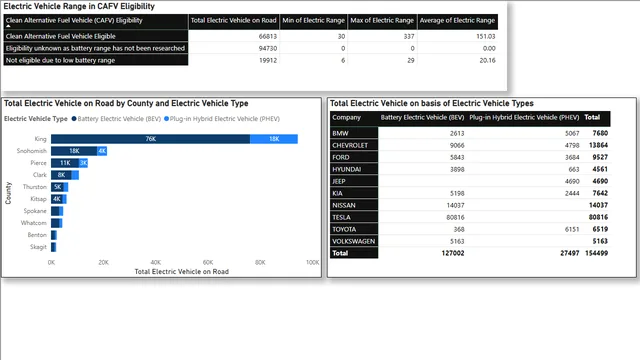Select King county BEV bar segment labeled 76K
This screenshot has height=360, width=640.
(151, 139)
